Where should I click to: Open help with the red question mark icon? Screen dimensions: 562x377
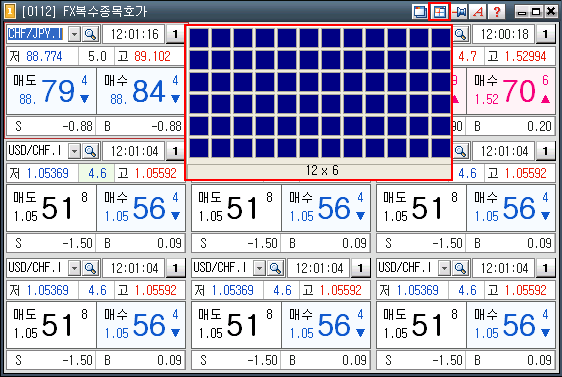click(497, 11)
